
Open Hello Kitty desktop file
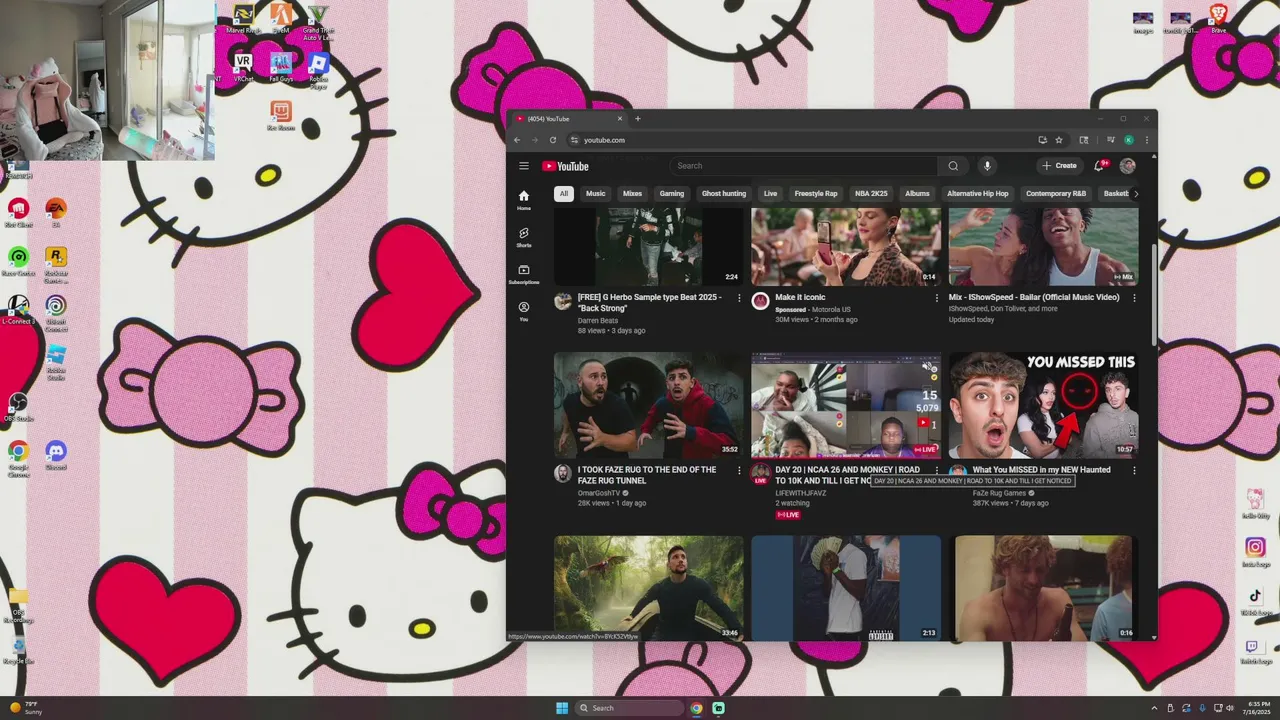point(1255,503)
